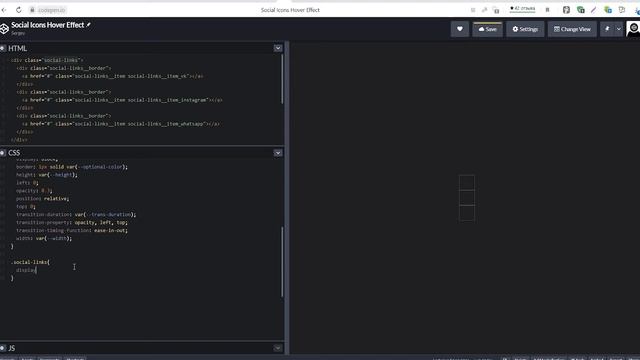The image size is (640, 360).
Task: Open the user avatar menu
Action: coord(633,29)
